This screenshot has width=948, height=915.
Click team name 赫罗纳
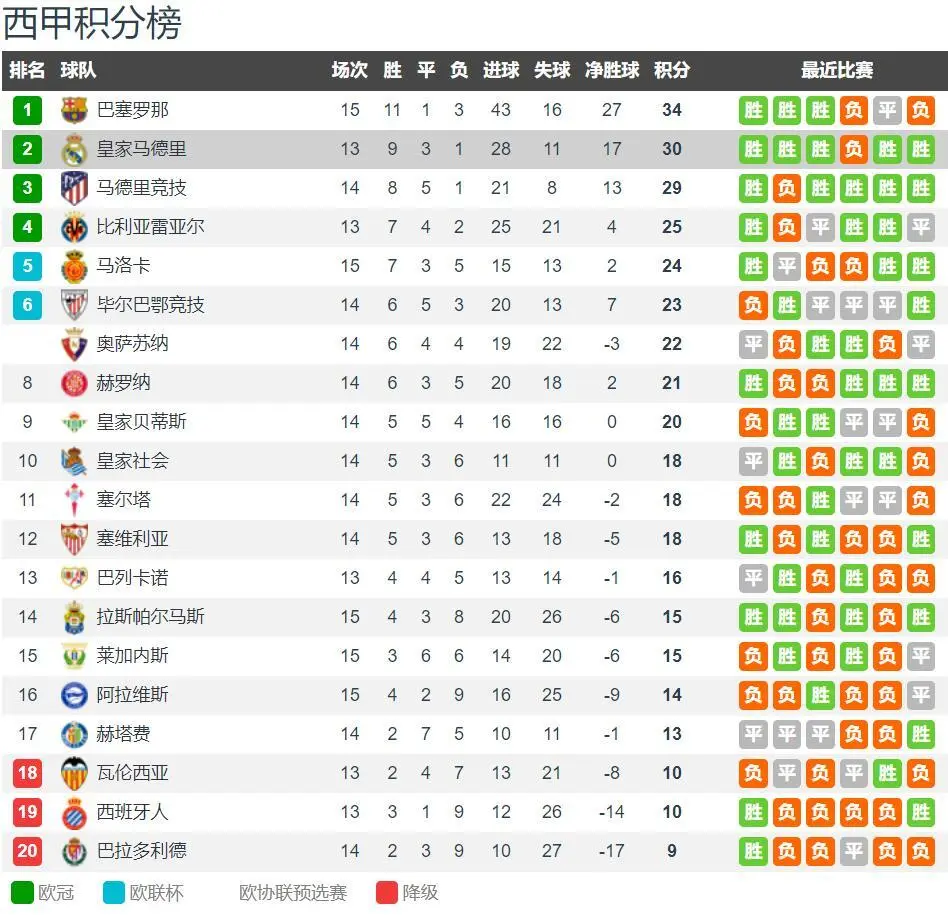pyautogui.click(x=123, y=383)
